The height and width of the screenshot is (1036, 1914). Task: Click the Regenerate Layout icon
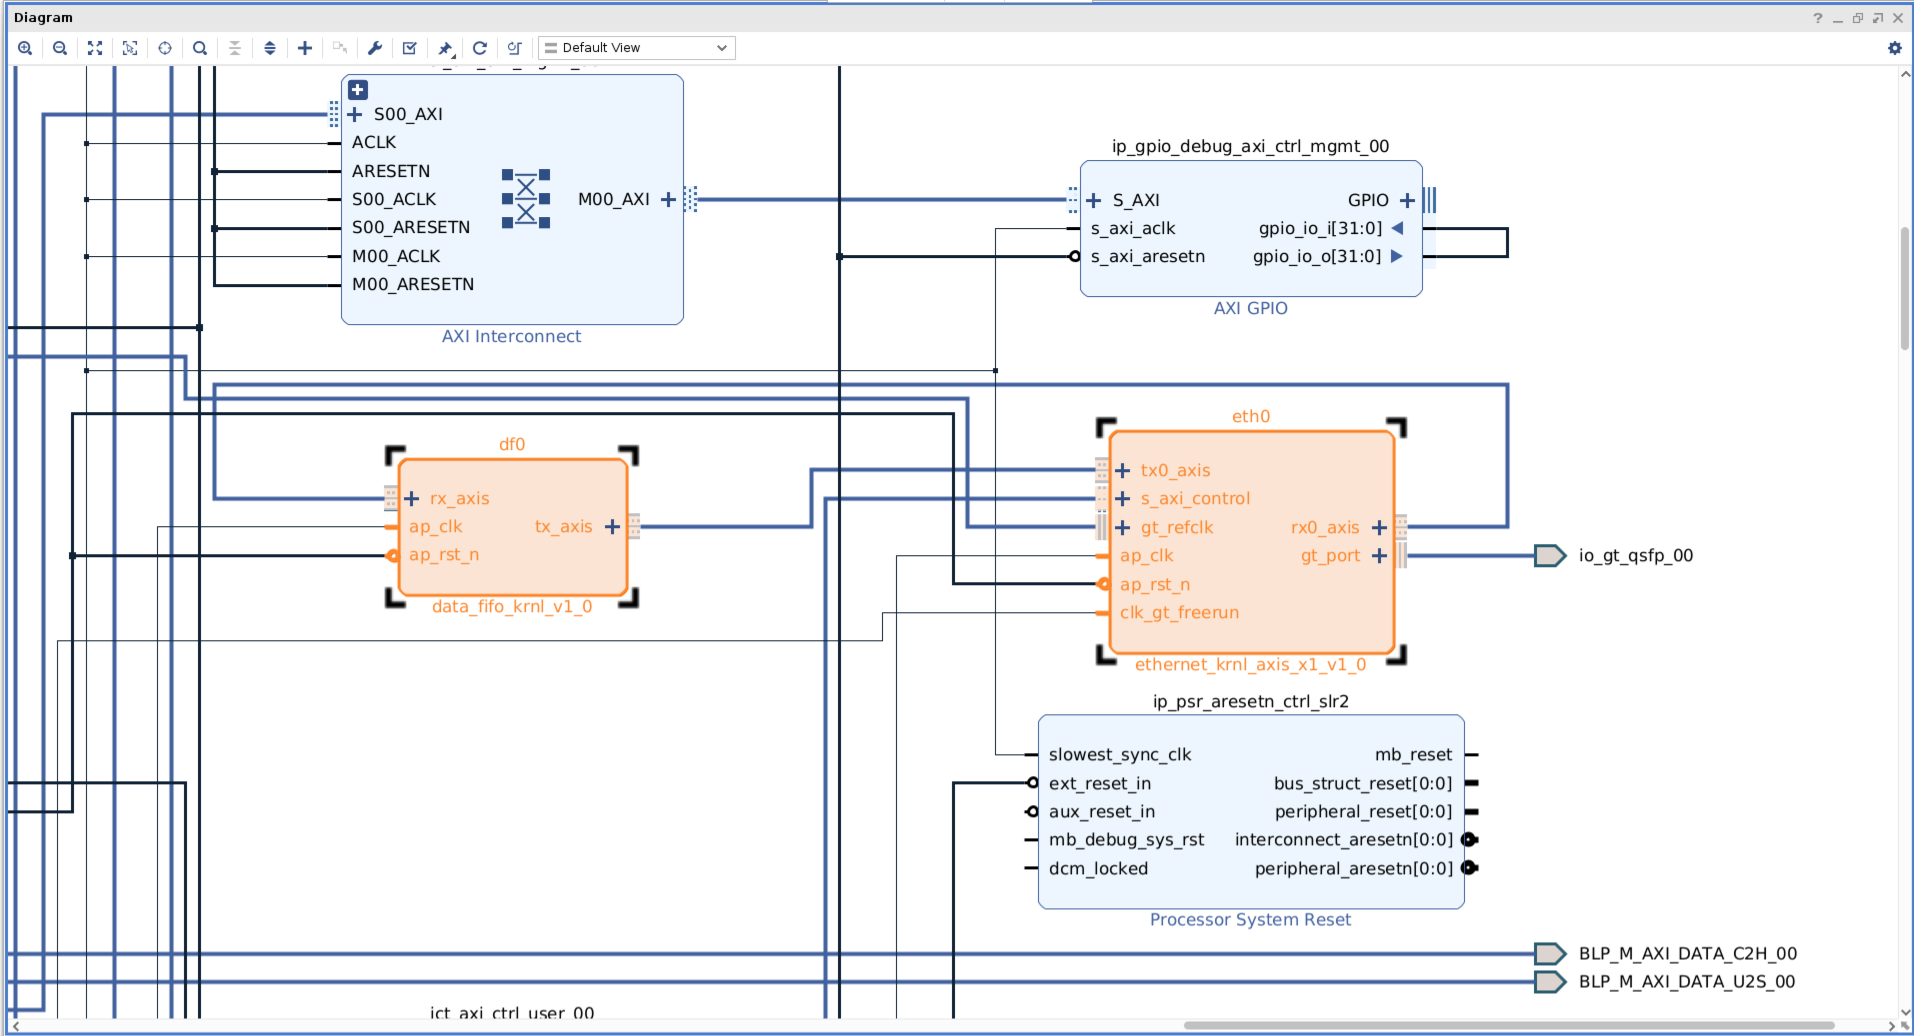click(480, 48)
